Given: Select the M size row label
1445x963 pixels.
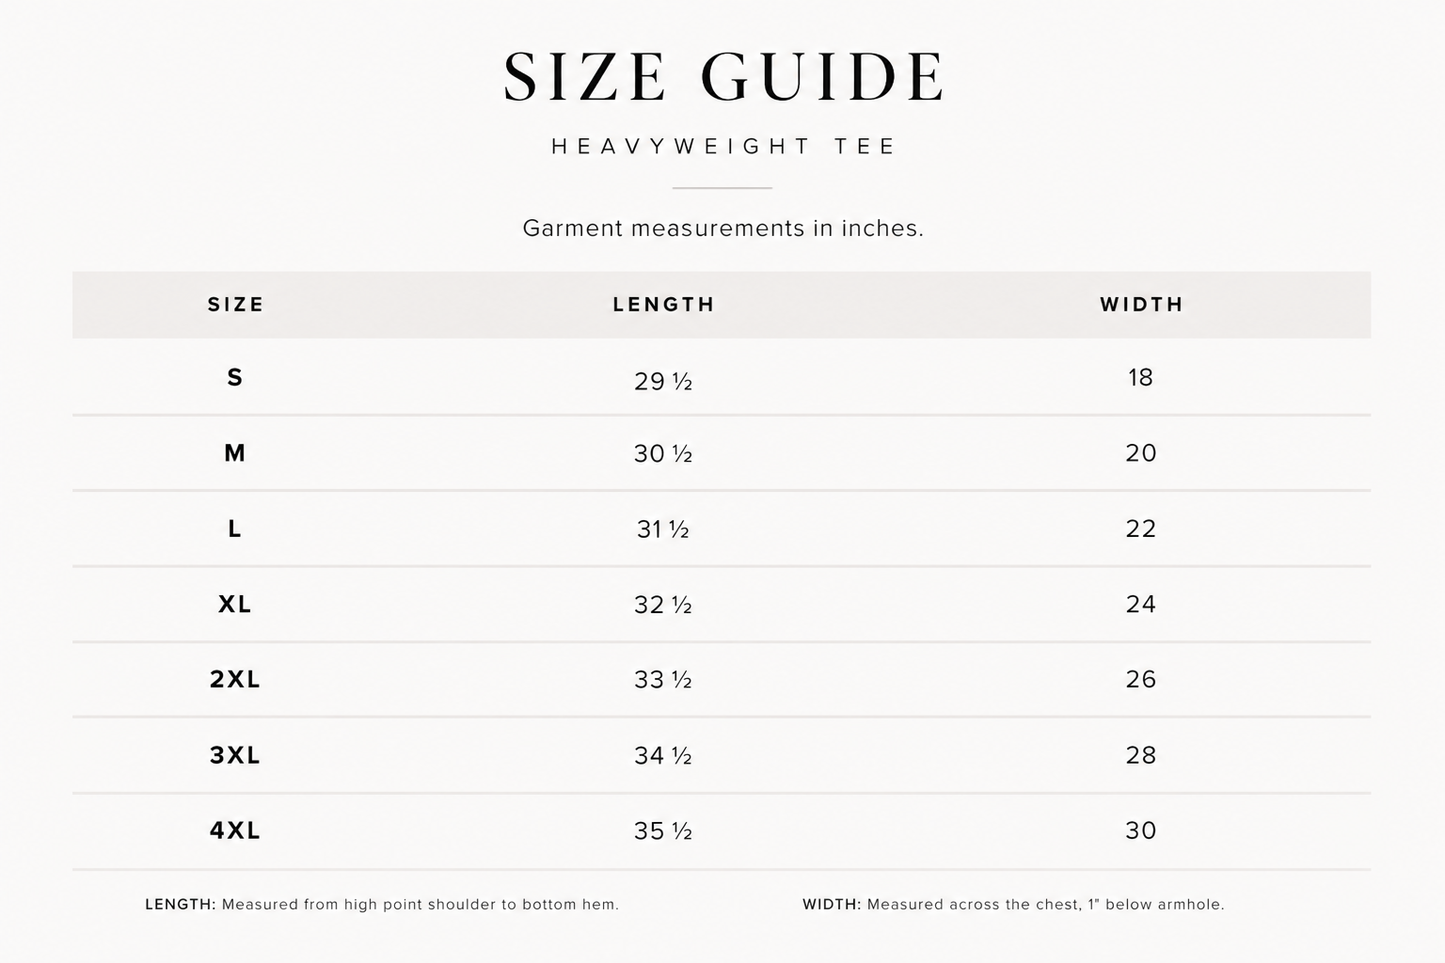Looking at the screenshot, I should 235,453.
